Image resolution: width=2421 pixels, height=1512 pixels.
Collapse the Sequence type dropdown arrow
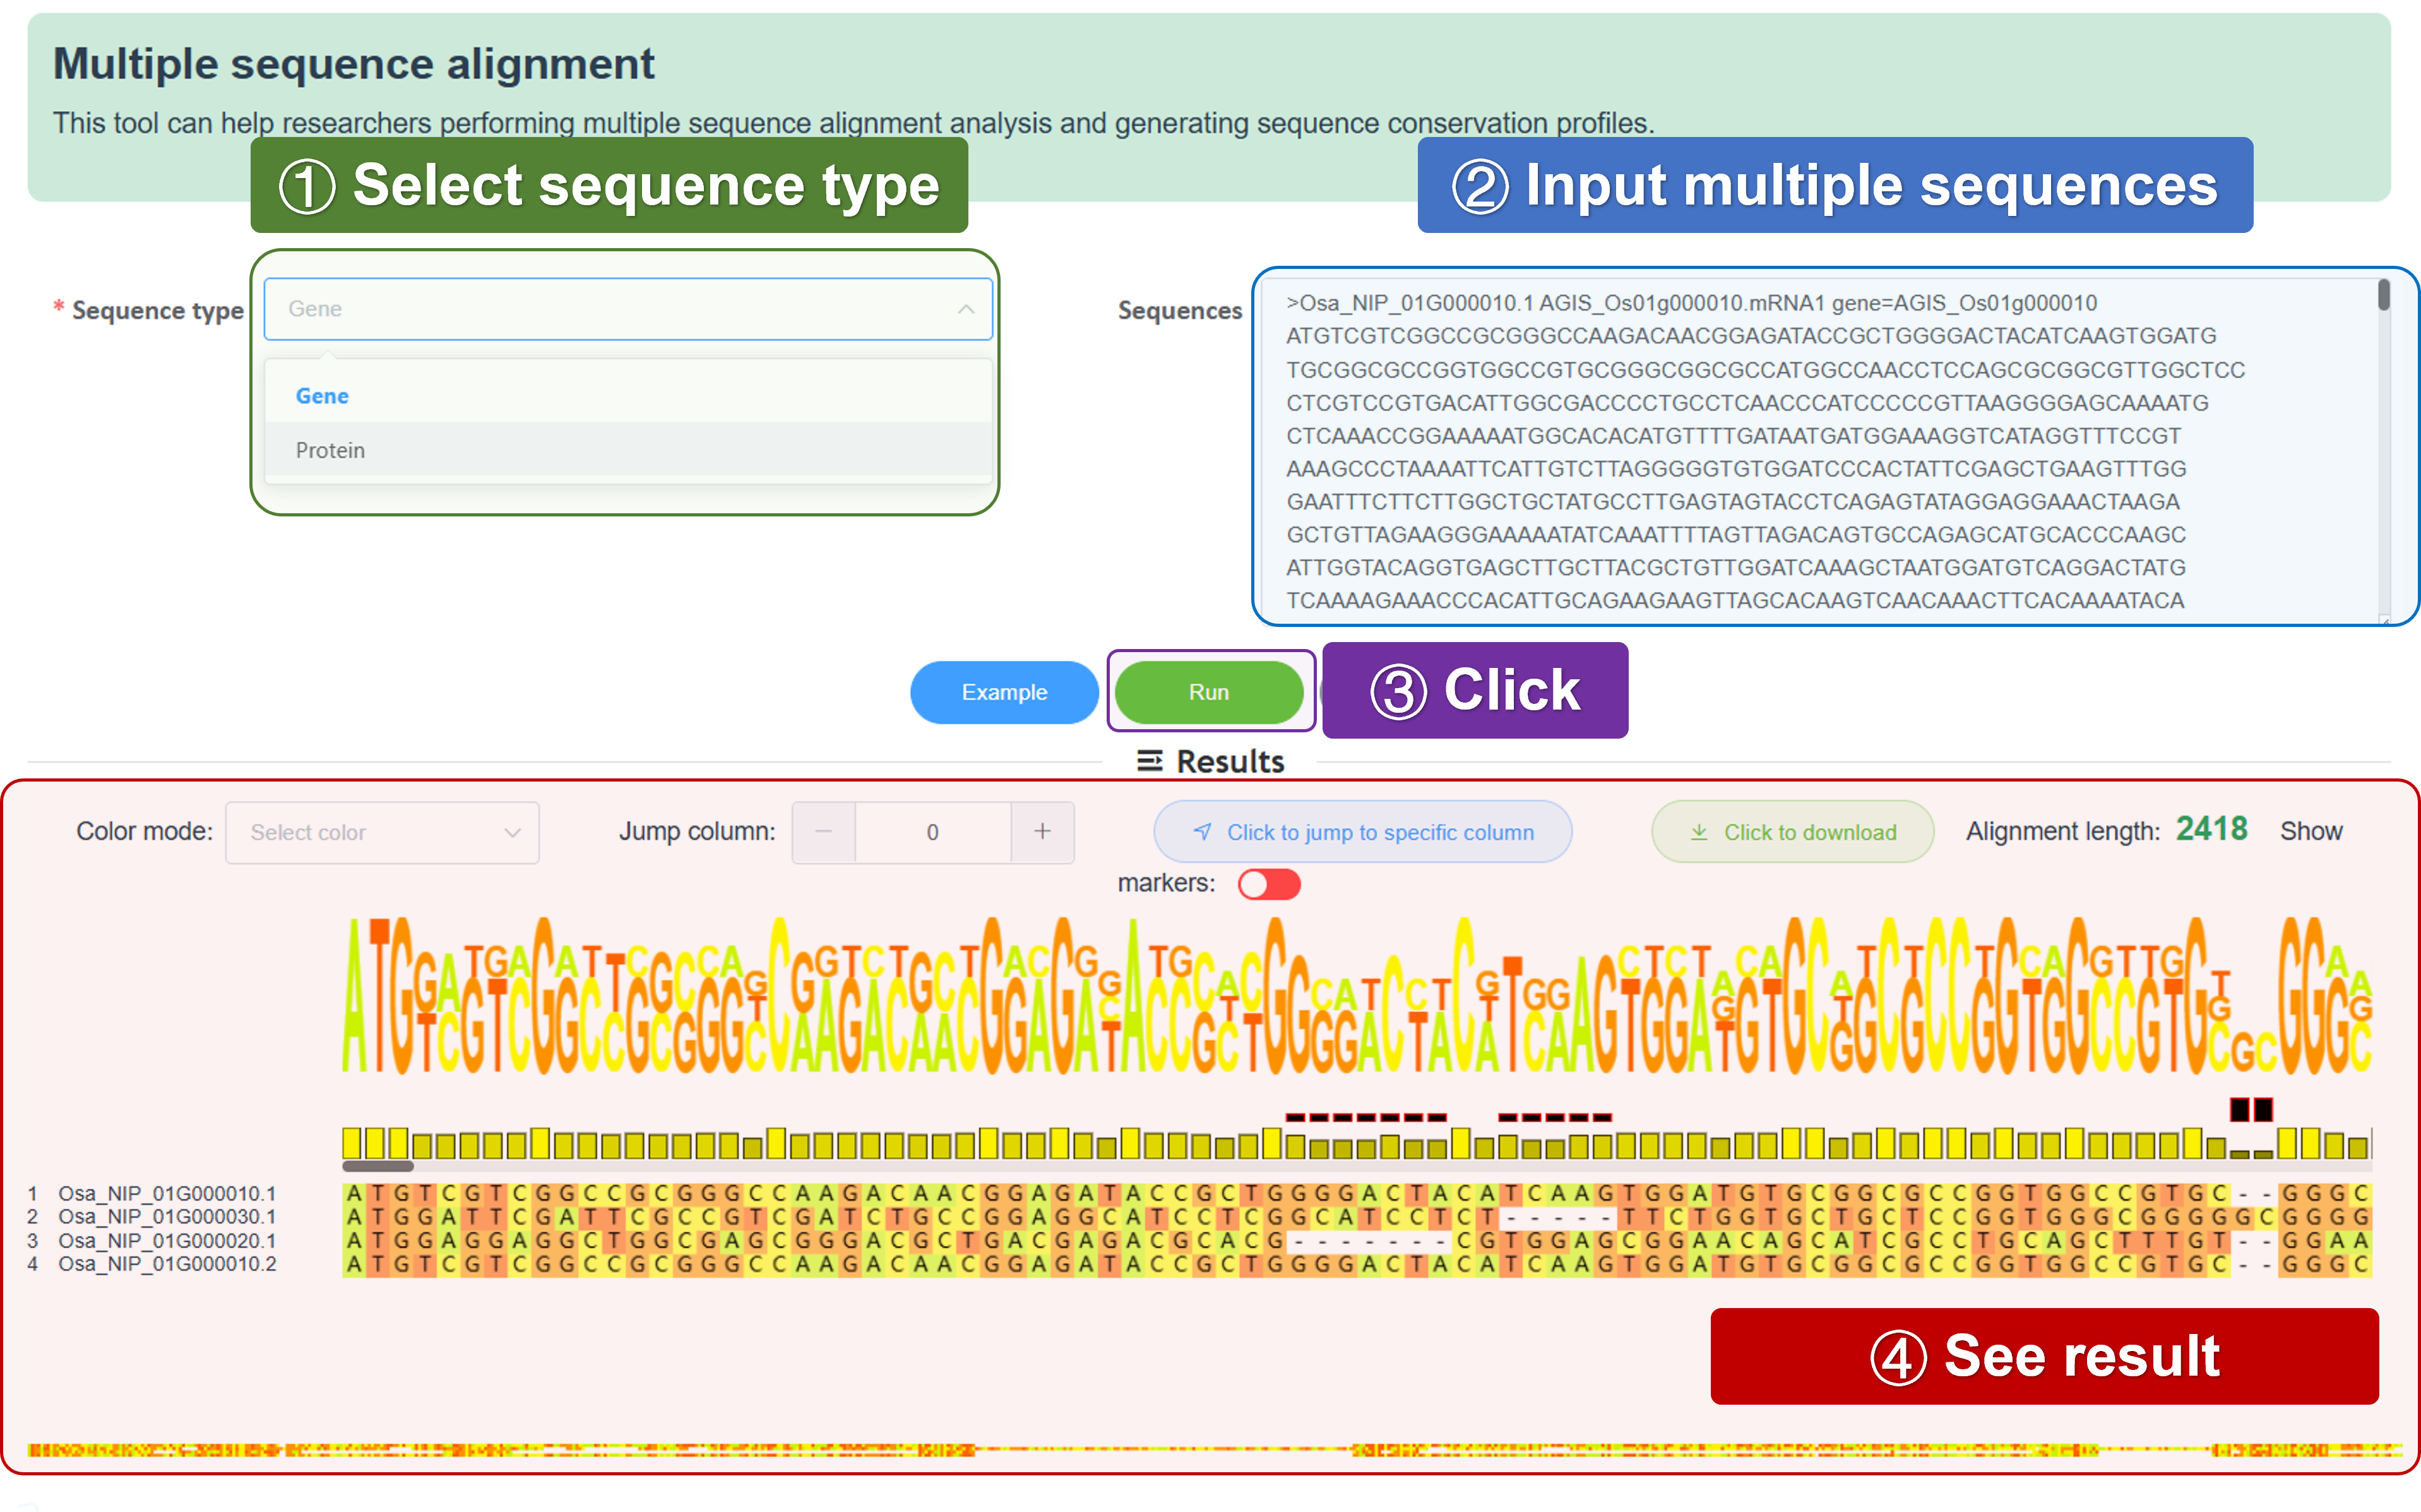[x=965, y=309]
